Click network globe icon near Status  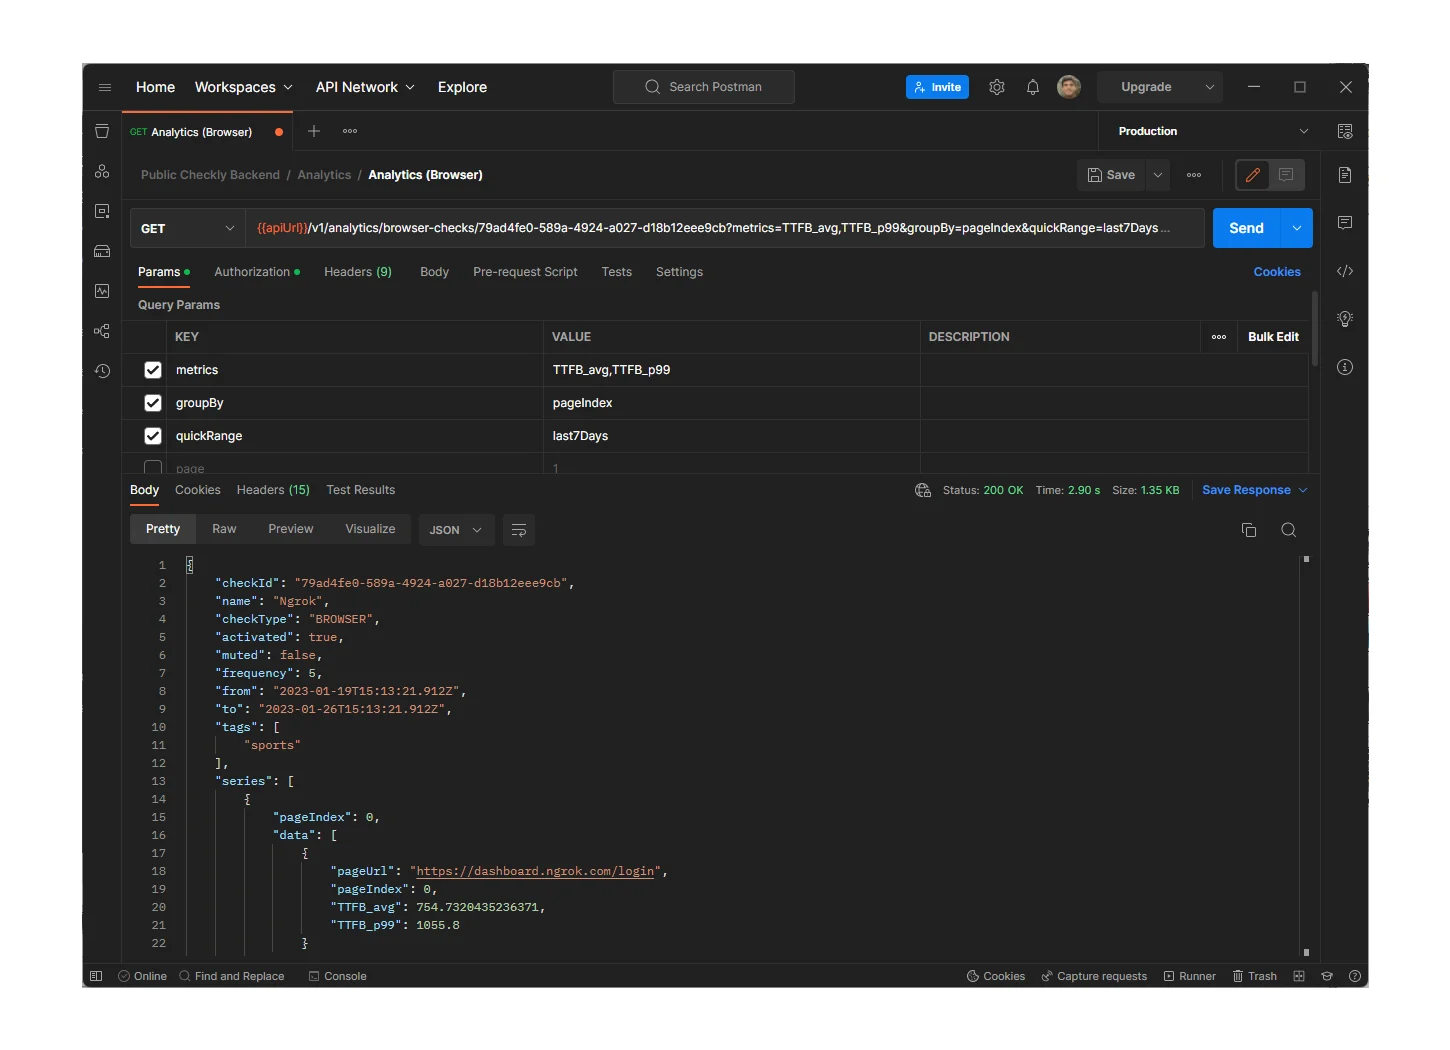(923, 490)
